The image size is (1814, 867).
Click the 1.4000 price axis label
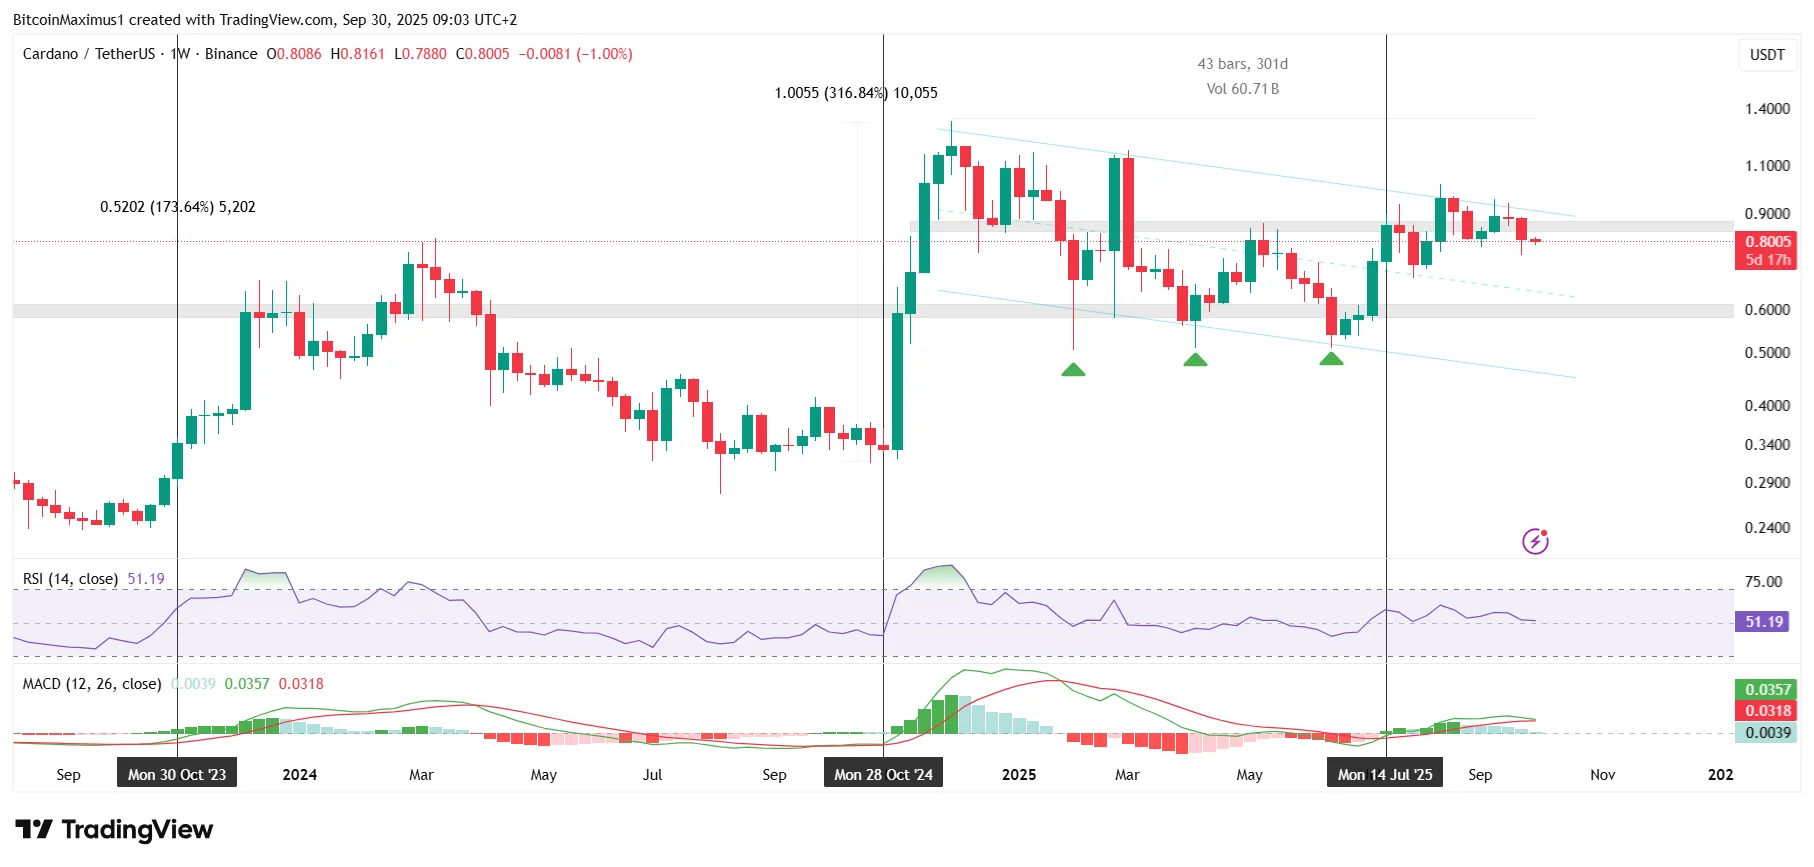pyautogui.click(x=1767, y=109)
